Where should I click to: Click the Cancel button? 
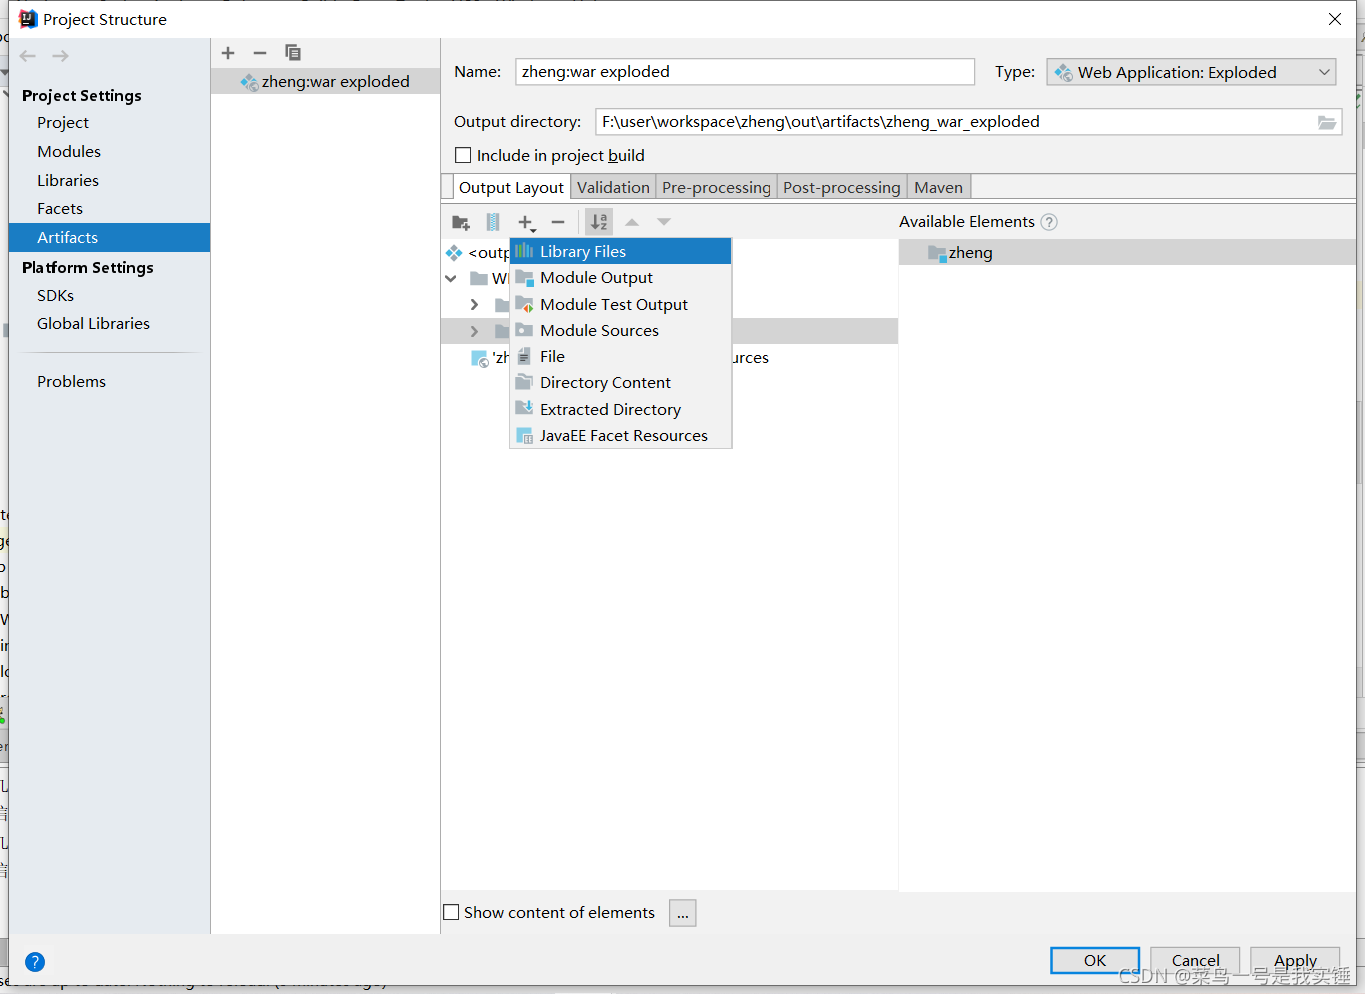coord(1195,960)
